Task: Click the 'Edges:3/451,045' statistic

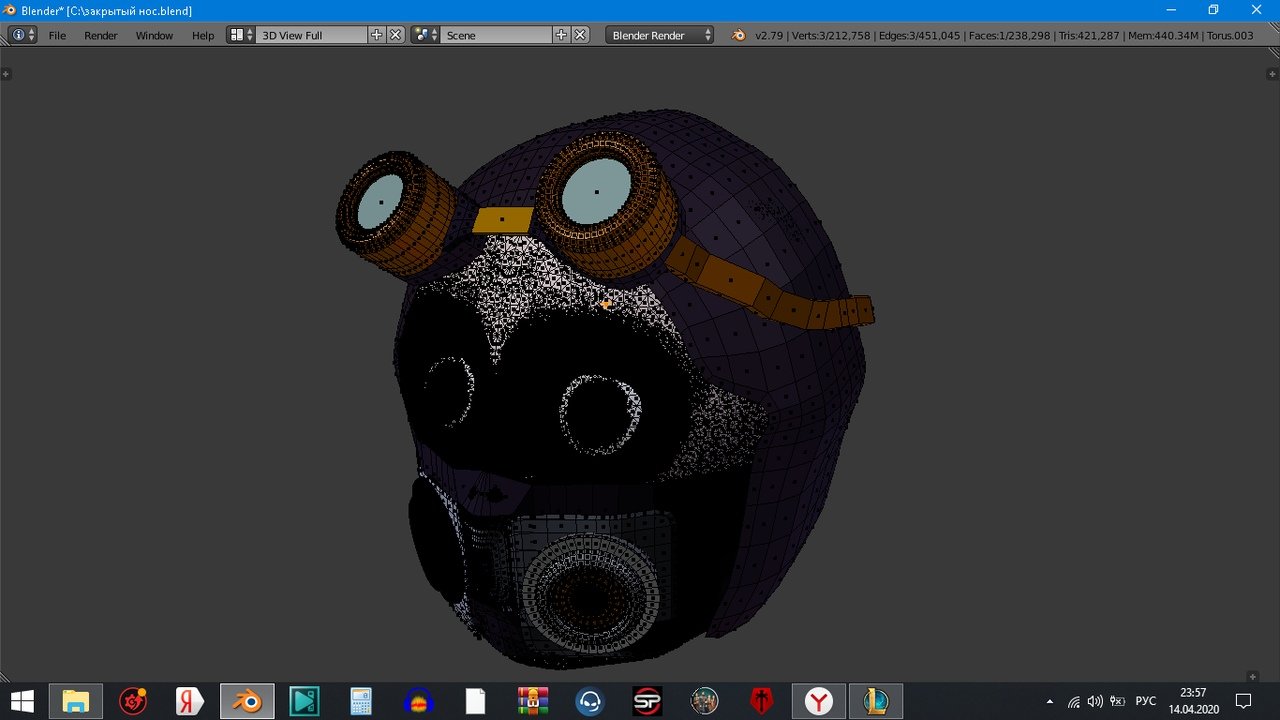Action: pos(918,35)
